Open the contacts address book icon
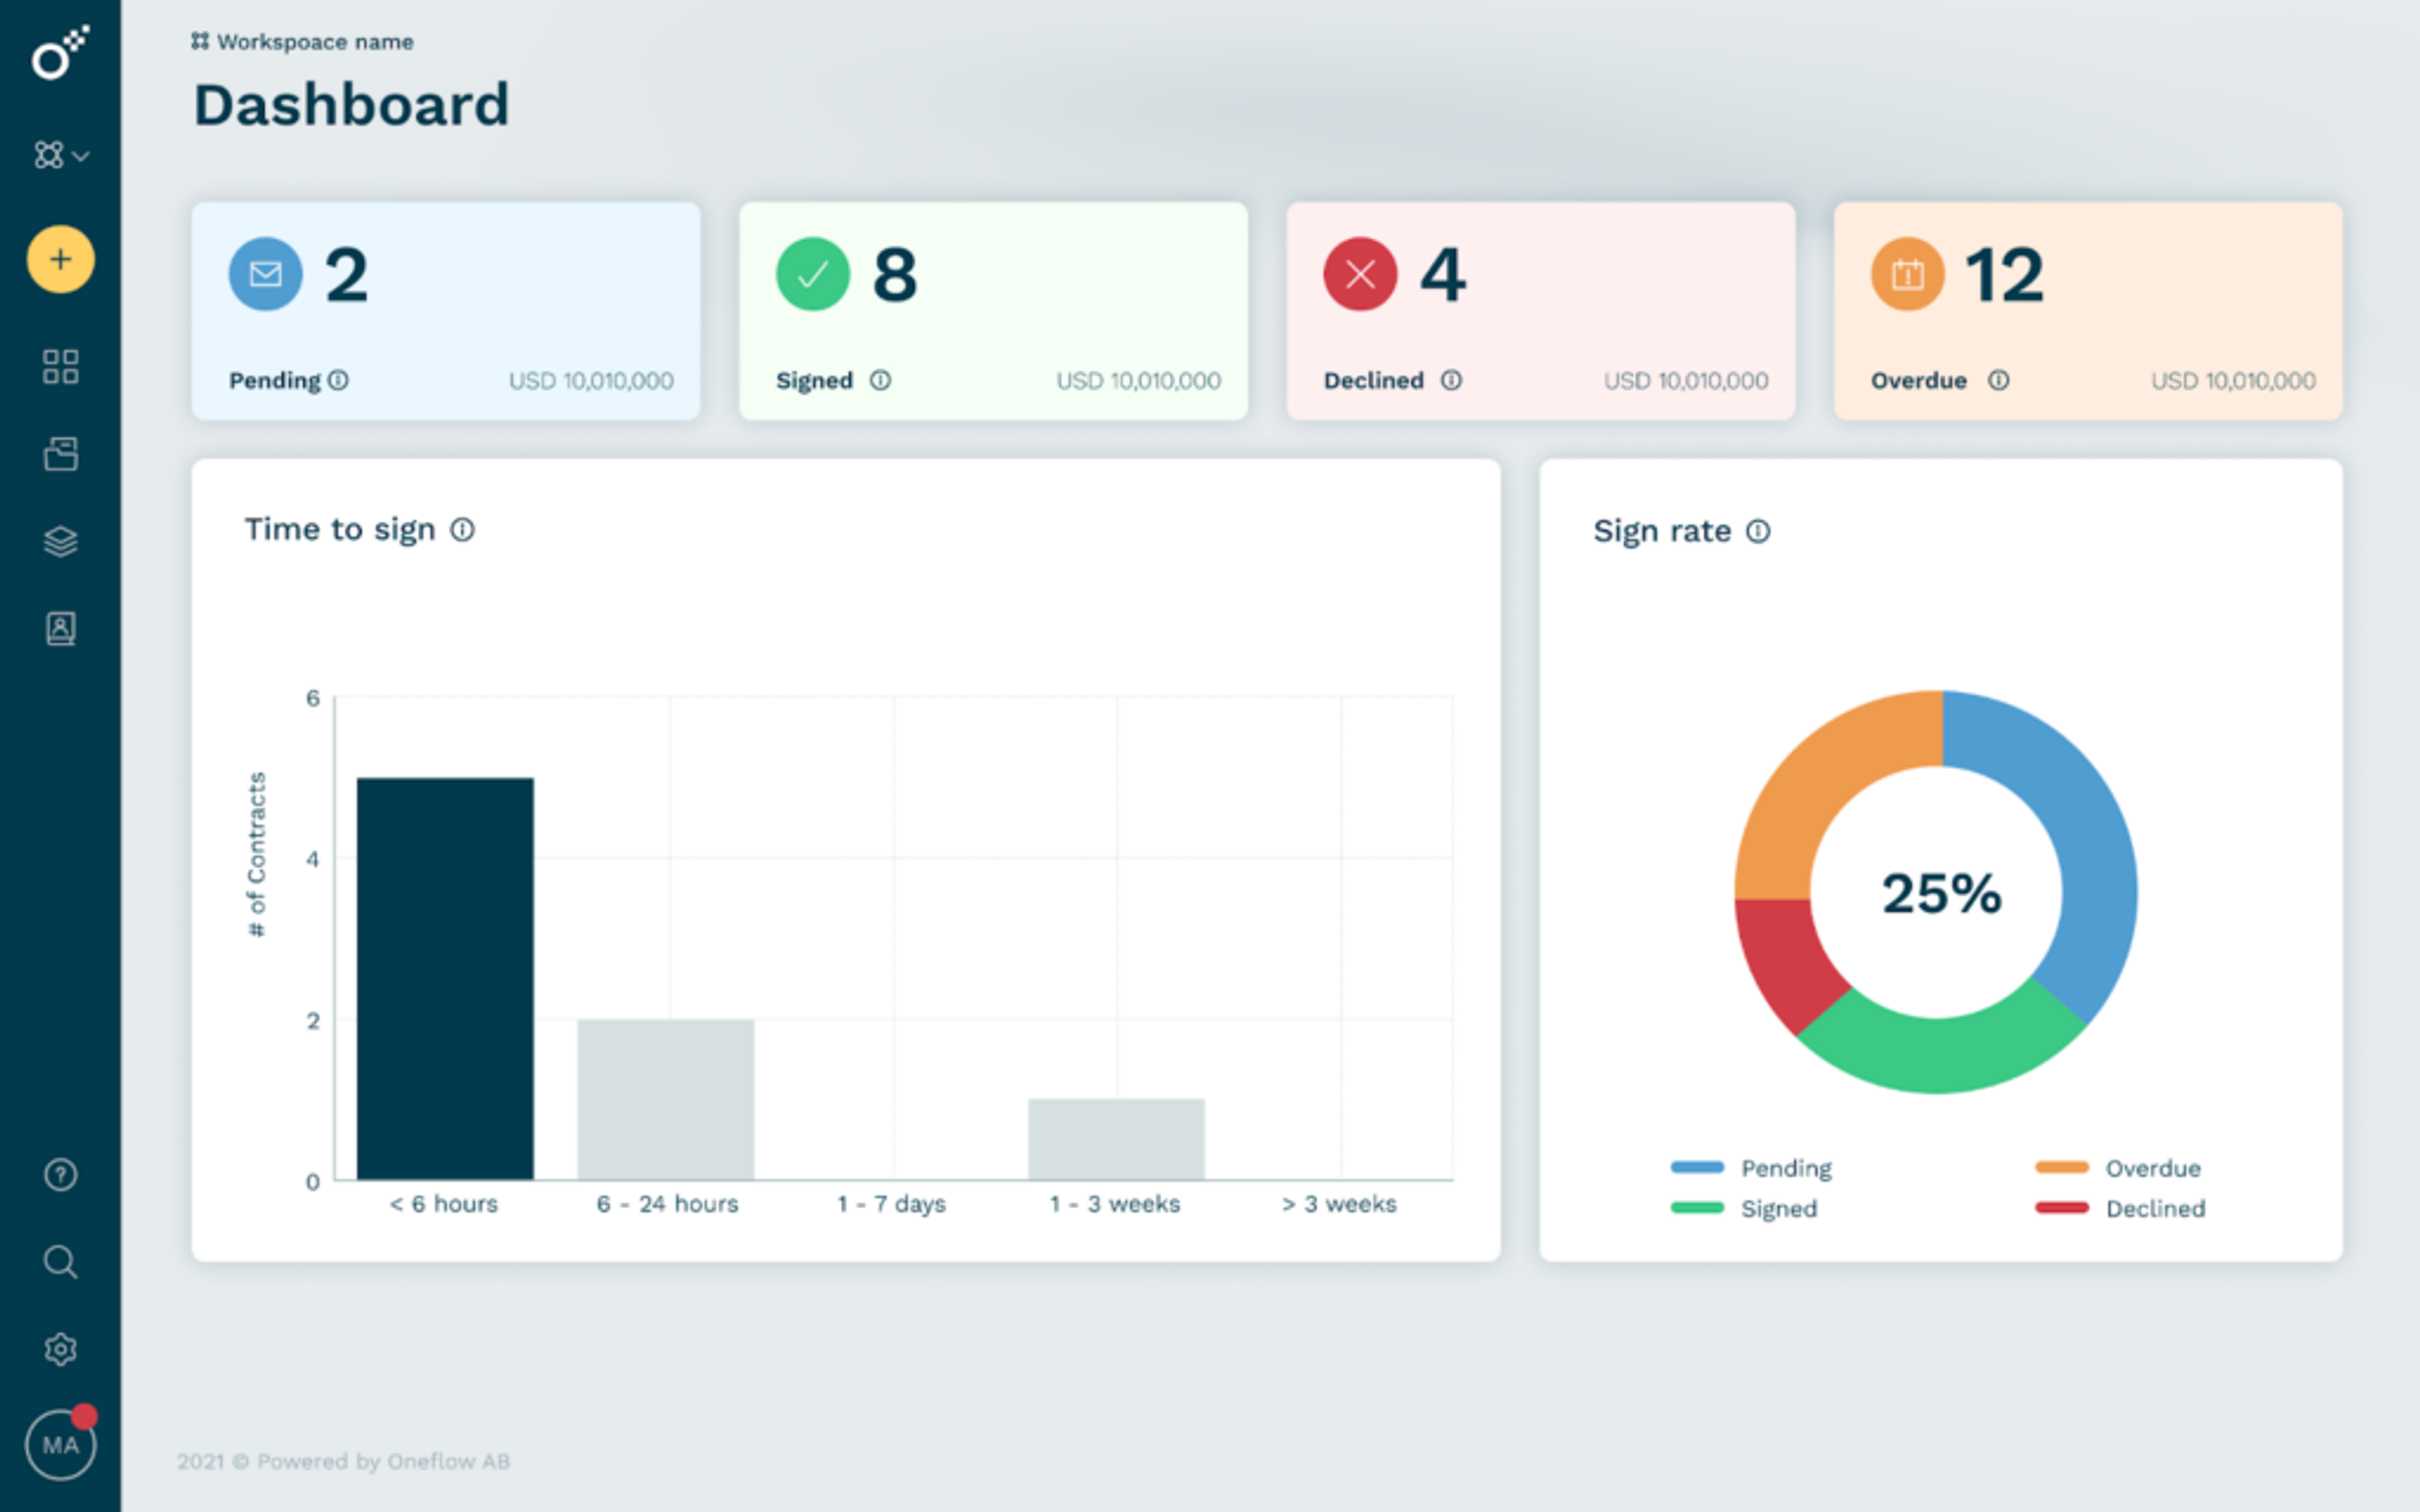 (x=60, y=628)
